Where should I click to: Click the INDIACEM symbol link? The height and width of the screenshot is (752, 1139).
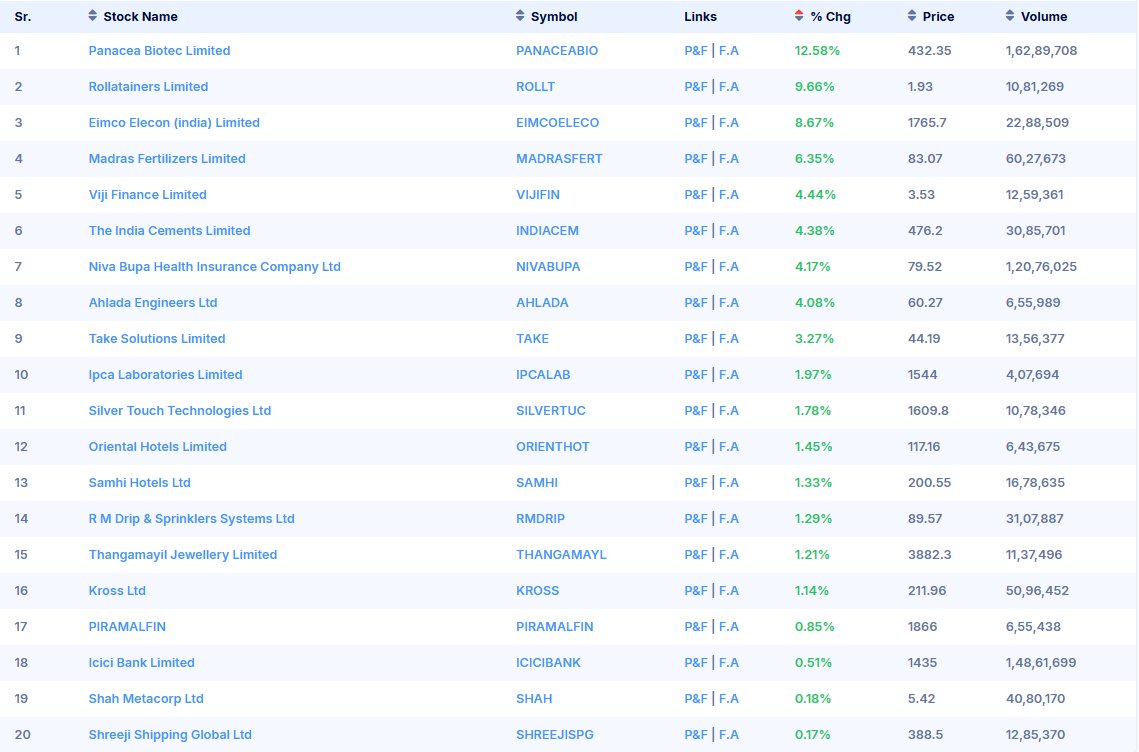pyautogui.click(x=547, y=230)
